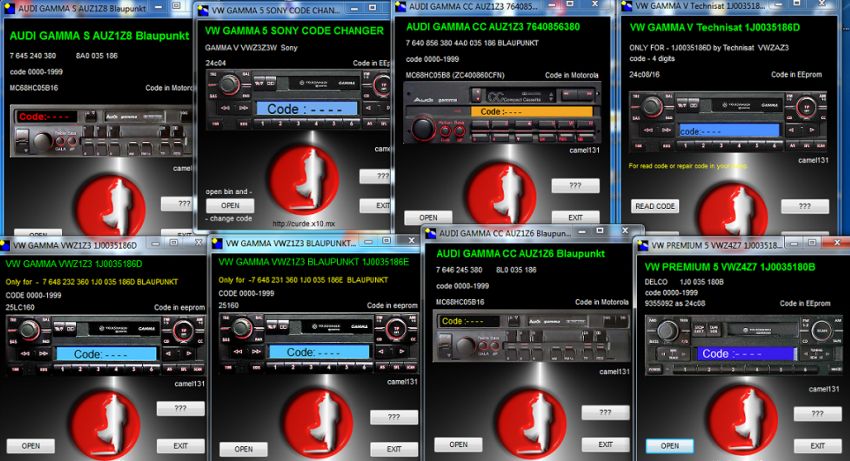The height and width of the screenshot is (461, 850).
Task: Click title bar app icon of VW GAMMA VWZ1Z3 BLAUPUNKT window
Action: coord(217,243)
